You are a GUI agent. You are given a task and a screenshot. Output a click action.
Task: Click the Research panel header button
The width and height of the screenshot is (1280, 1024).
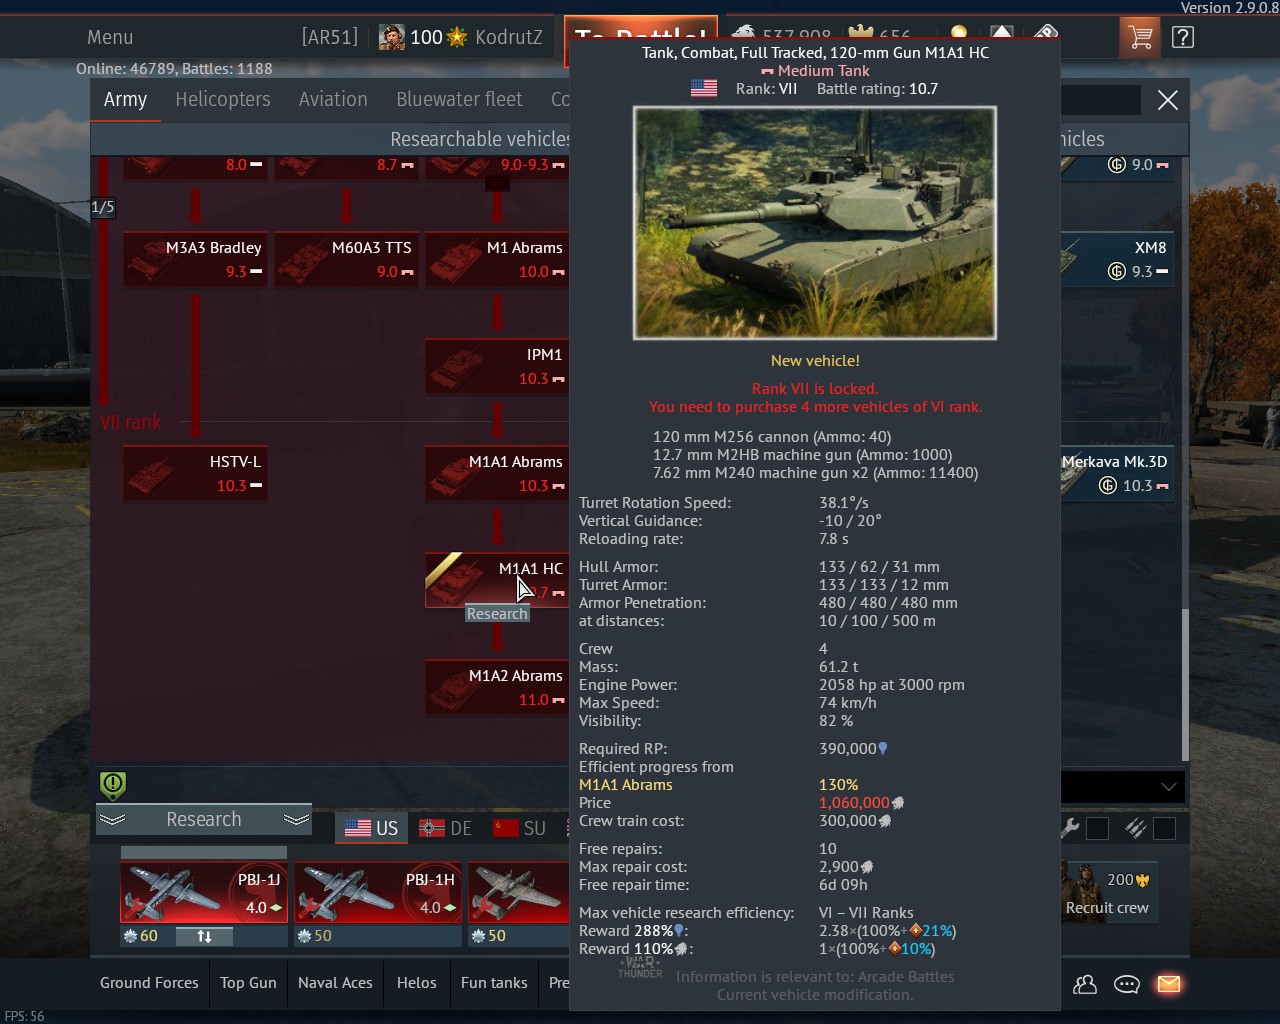coord(204,820)
